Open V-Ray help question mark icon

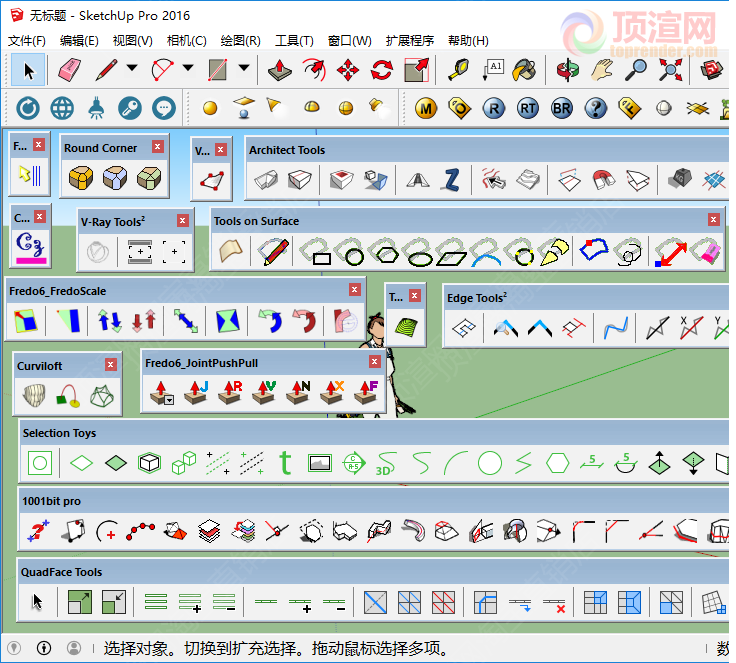coord(596,109)
